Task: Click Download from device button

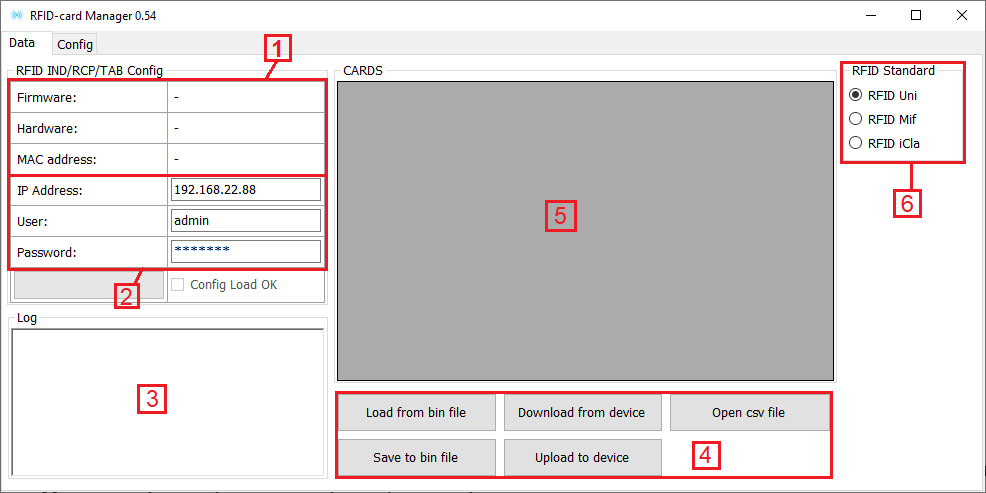Action: pos(581,413)
